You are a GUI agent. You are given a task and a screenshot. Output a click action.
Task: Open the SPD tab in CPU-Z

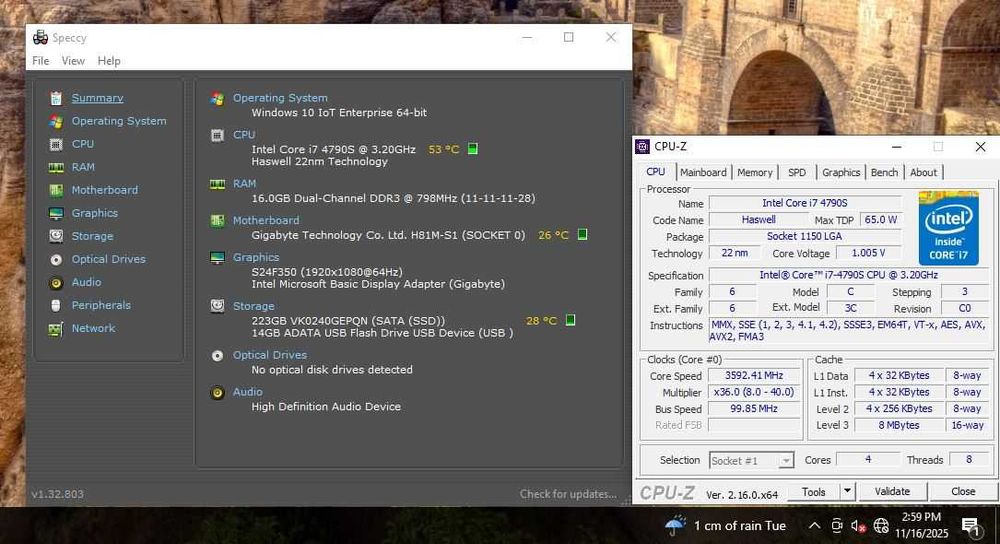tap(797, 172)
